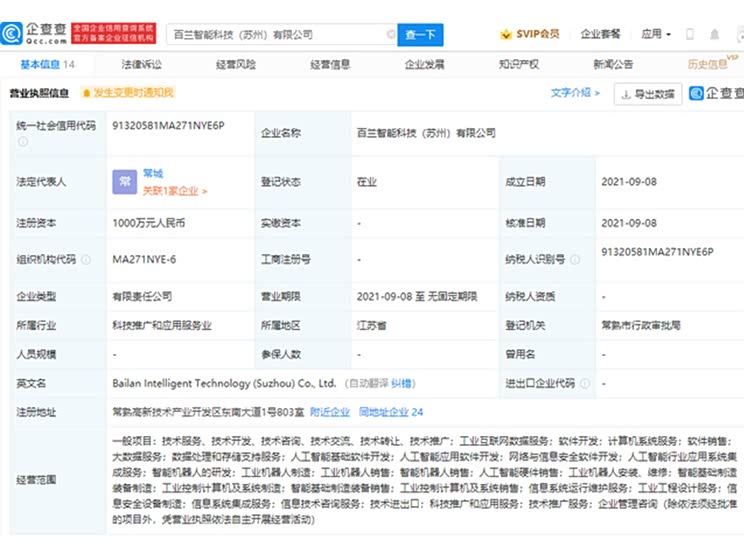Open the 附近企业 link
The width and height of the screenshot is (744, 558).
329,411
